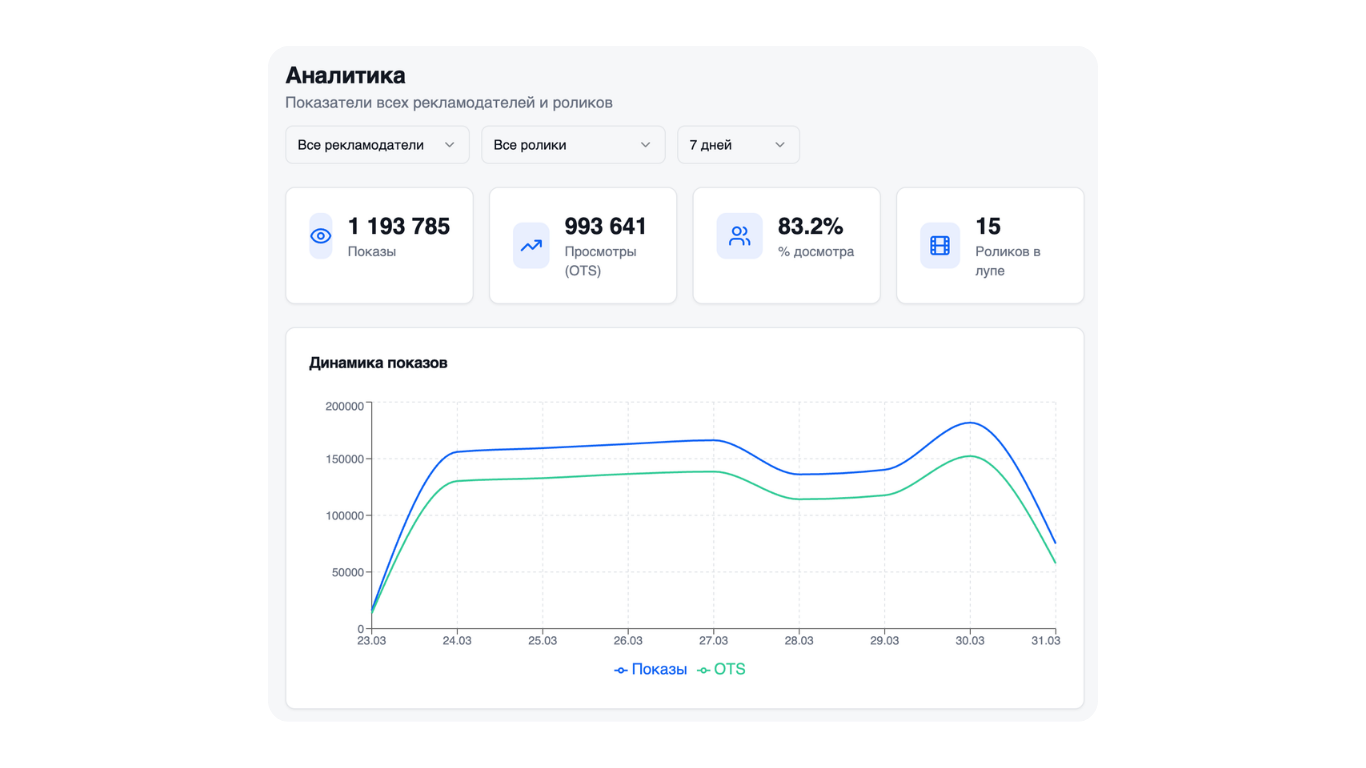Click the 150000 y-axis label

pos(345,460)
